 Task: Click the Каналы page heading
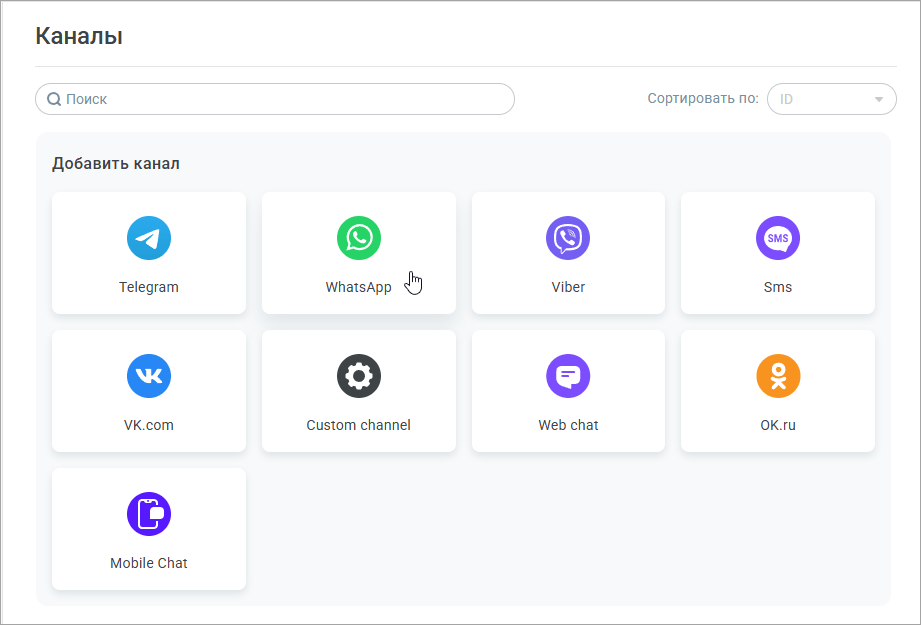[79, 36]
